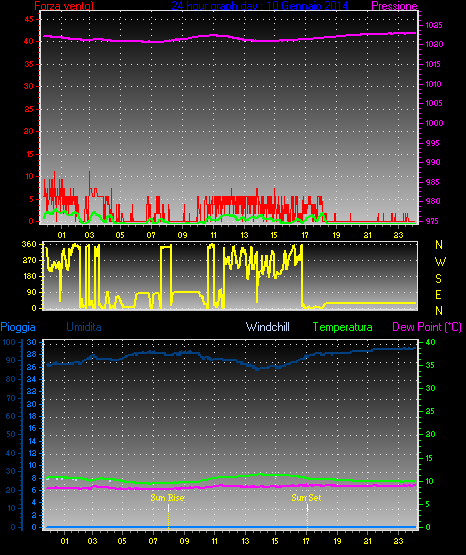Screen dimensions: 466x555
Task: Select the red 'Forza vento)' label
Action: click(64, 5)
